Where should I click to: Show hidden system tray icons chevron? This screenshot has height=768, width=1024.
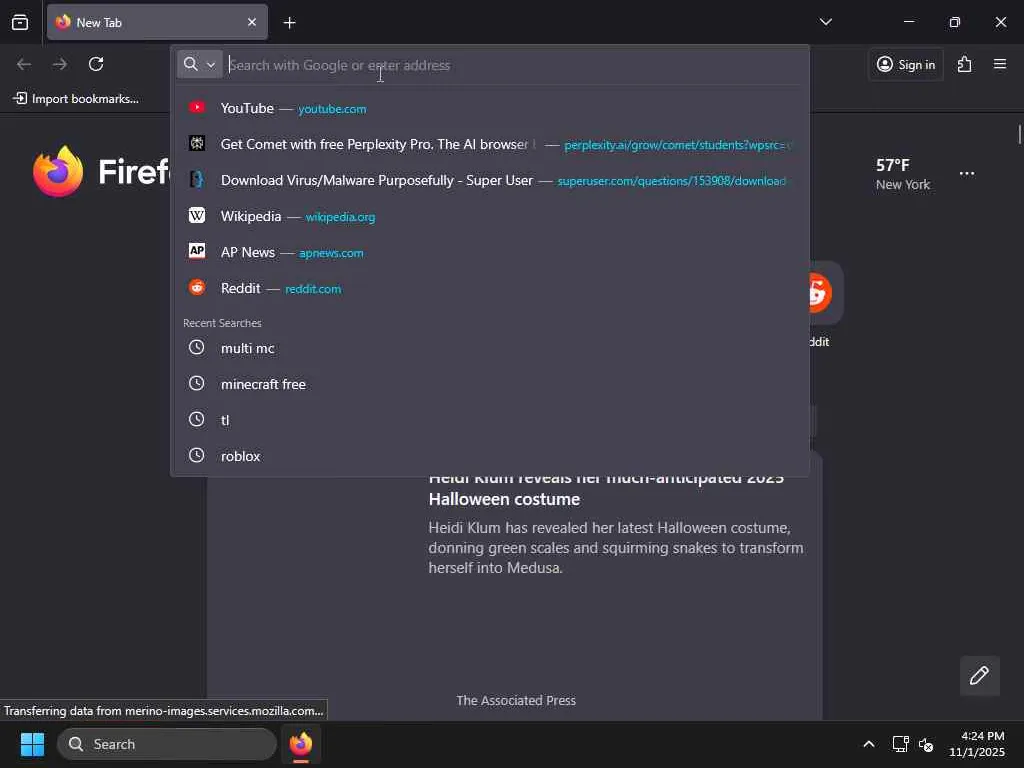coord(869,744)
